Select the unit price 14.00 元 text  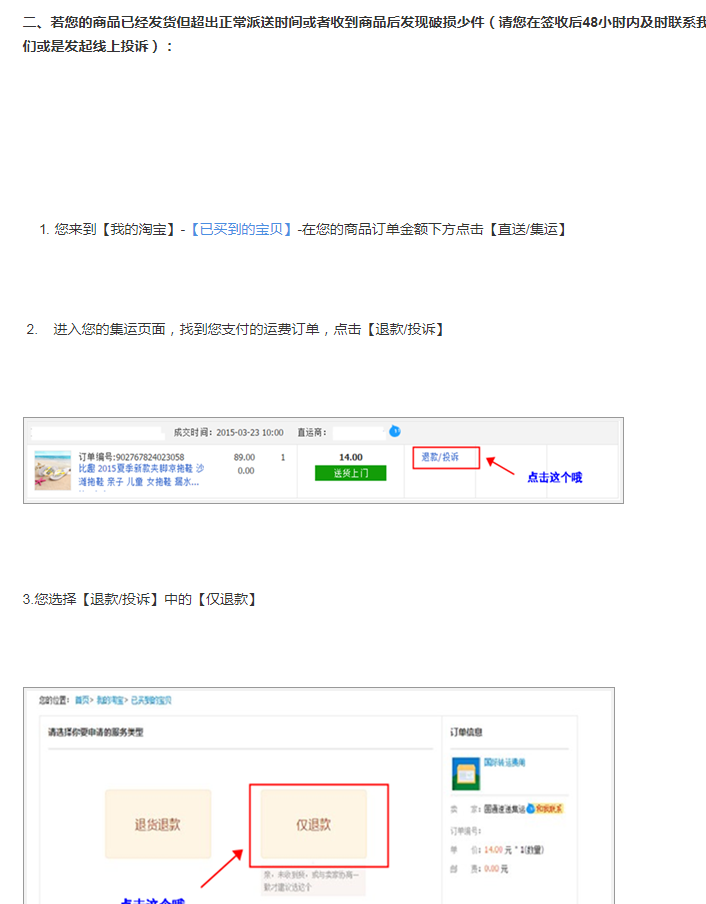tap(498, 850)
